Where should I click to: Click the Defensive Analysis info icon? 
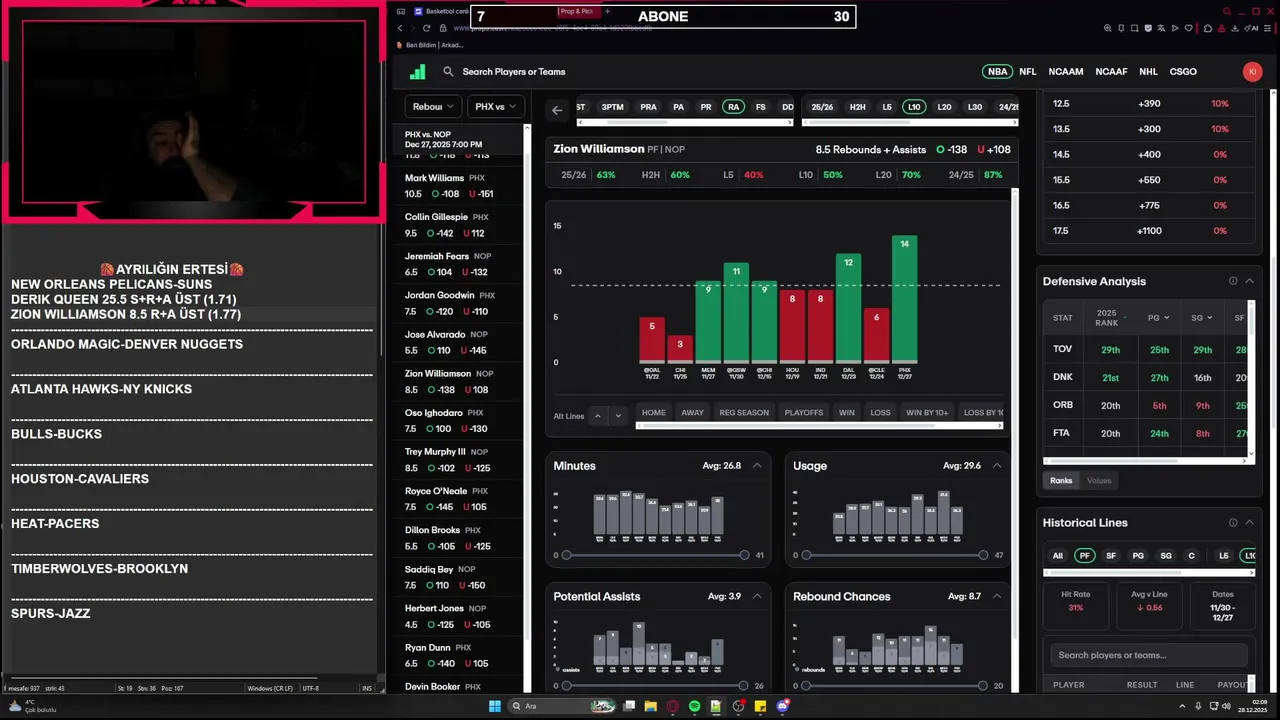1233,281
